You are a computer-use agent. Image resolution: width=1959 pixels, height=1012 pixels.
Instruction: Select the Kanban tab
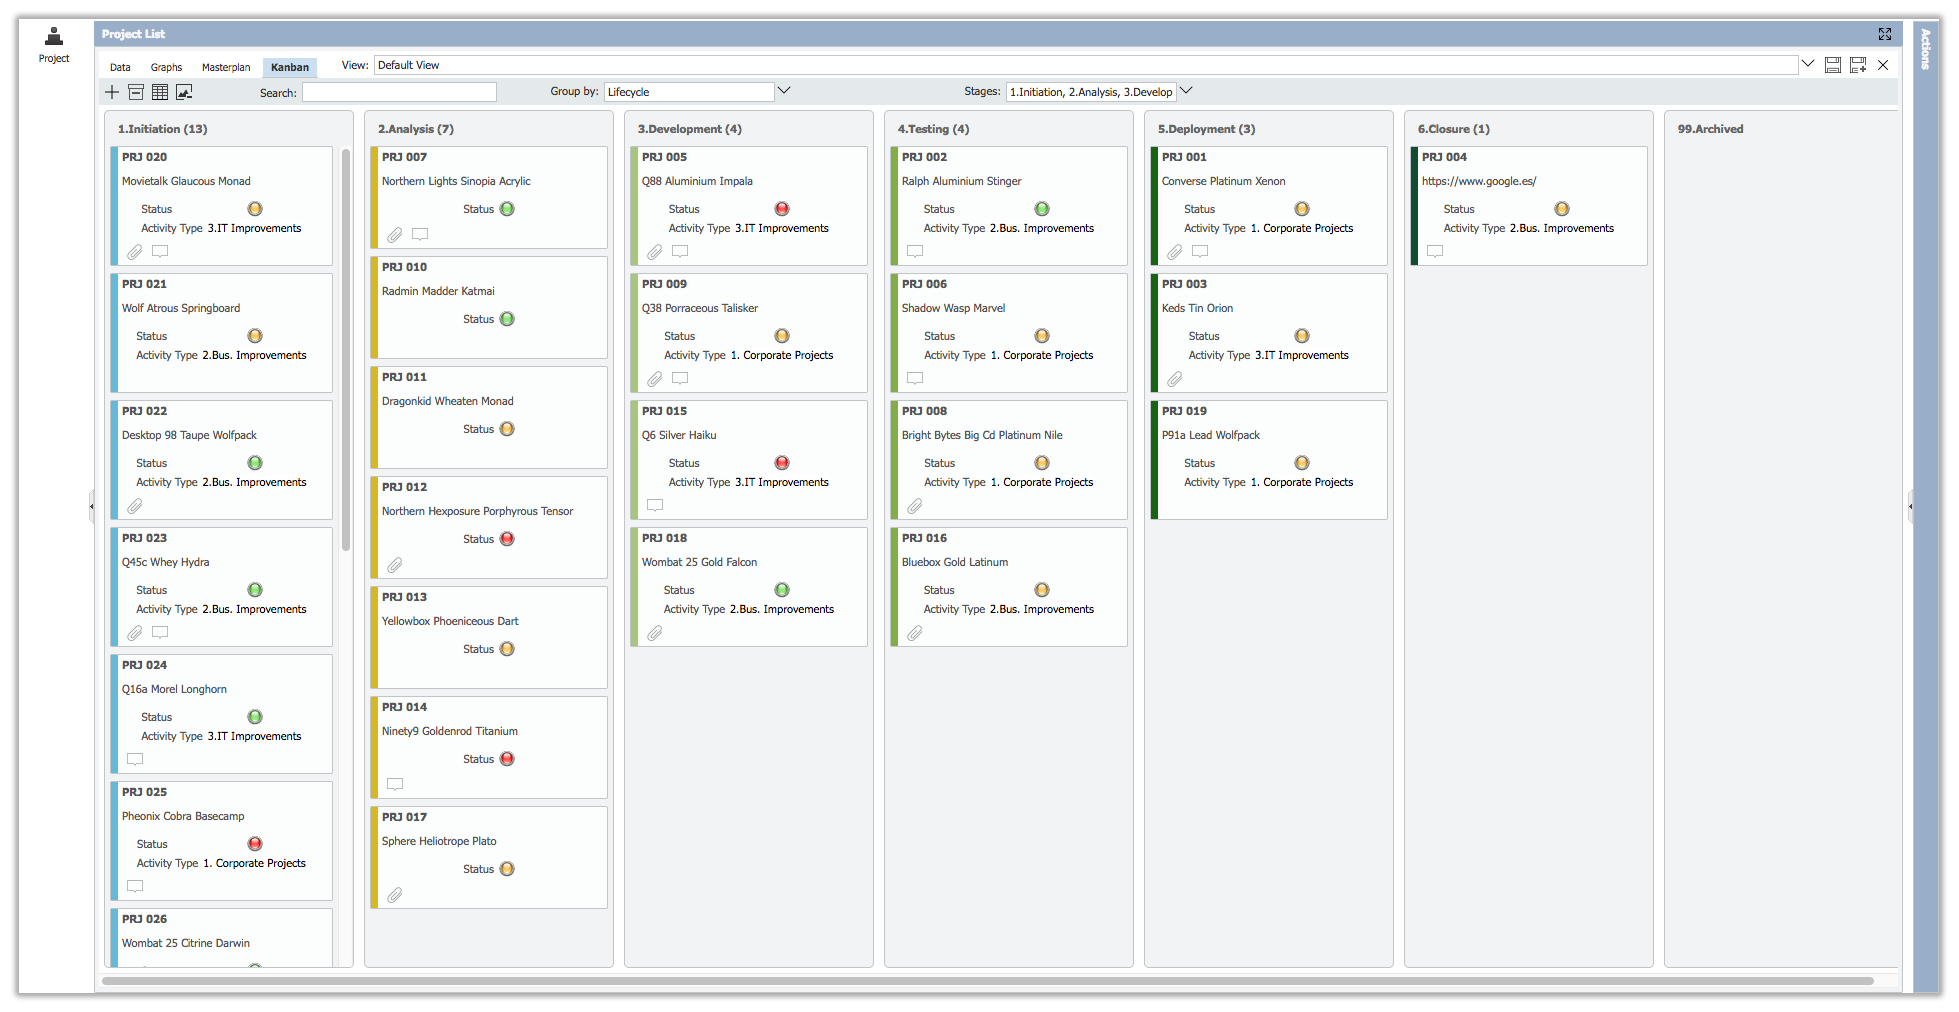tap(290, 67)
